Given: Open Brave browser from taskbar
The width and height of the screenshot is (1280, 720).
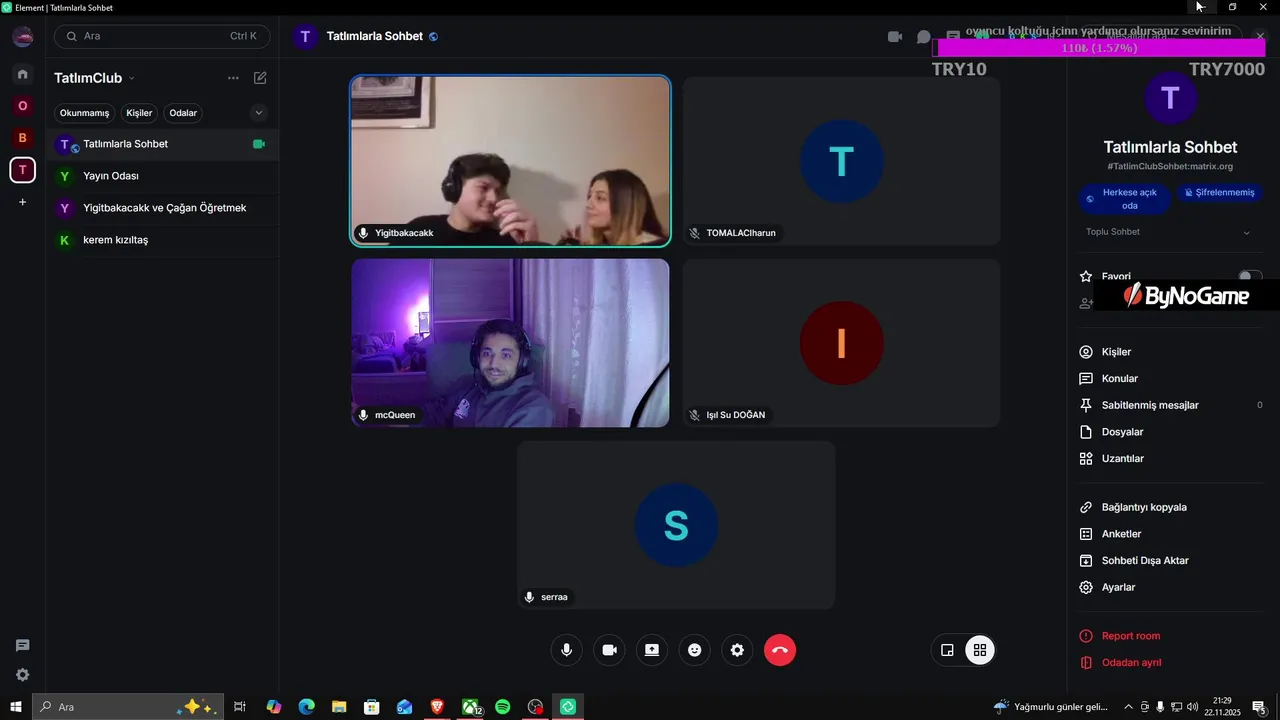Looking at the screenshot, I should (437, 707).
